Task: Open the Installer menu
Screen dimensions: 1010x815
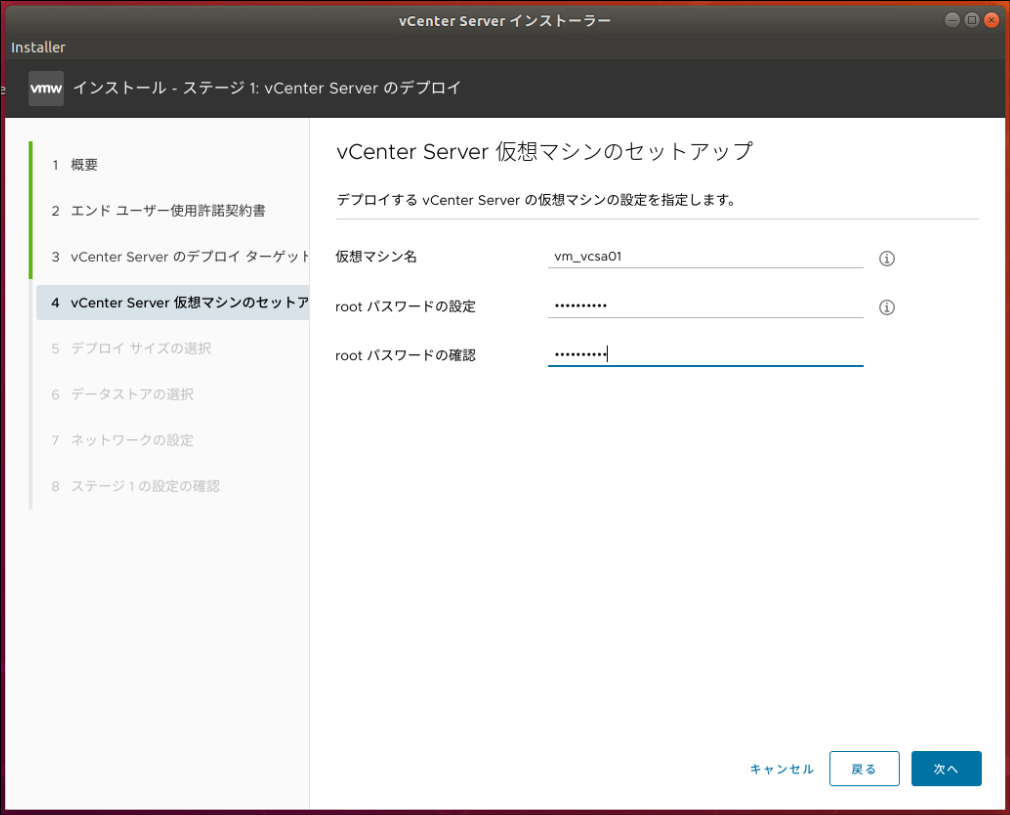Action: [38, 47]
